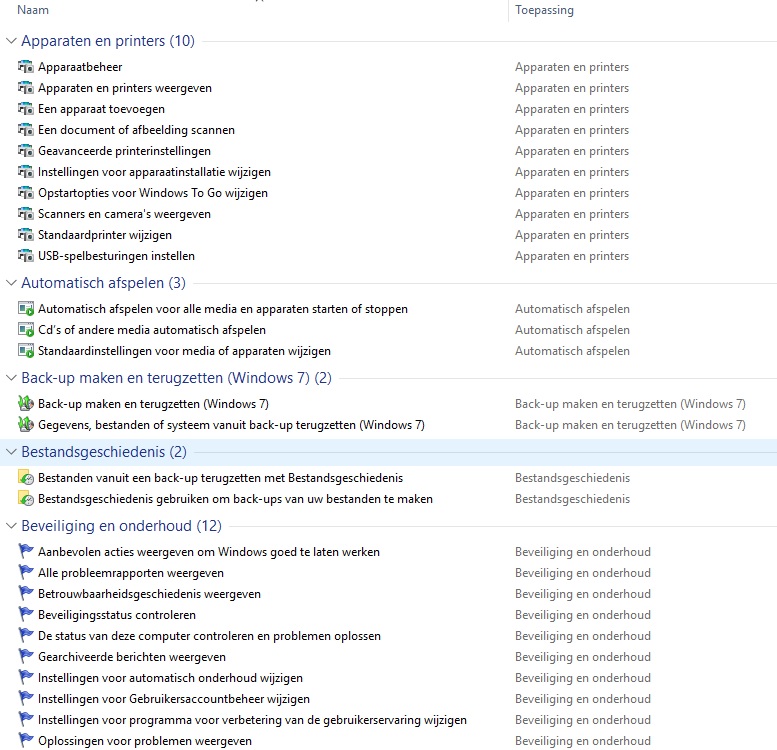
Task: Open Aanbevolen acties weergeven om Windows goed te laten werken
Action: click(x=209, y=551)
